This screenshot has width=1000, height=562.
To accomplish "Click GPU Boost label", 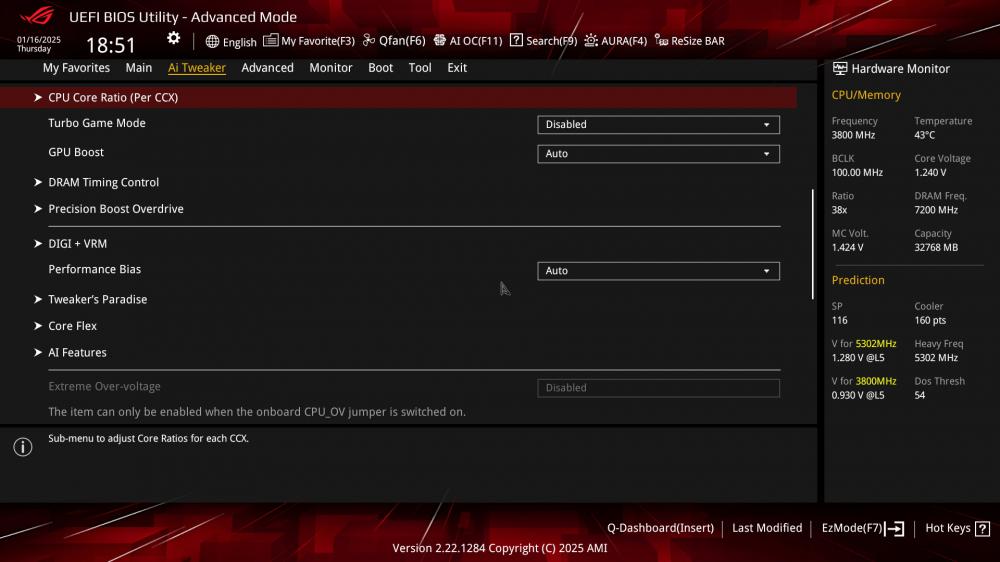I will coord(76,152).
